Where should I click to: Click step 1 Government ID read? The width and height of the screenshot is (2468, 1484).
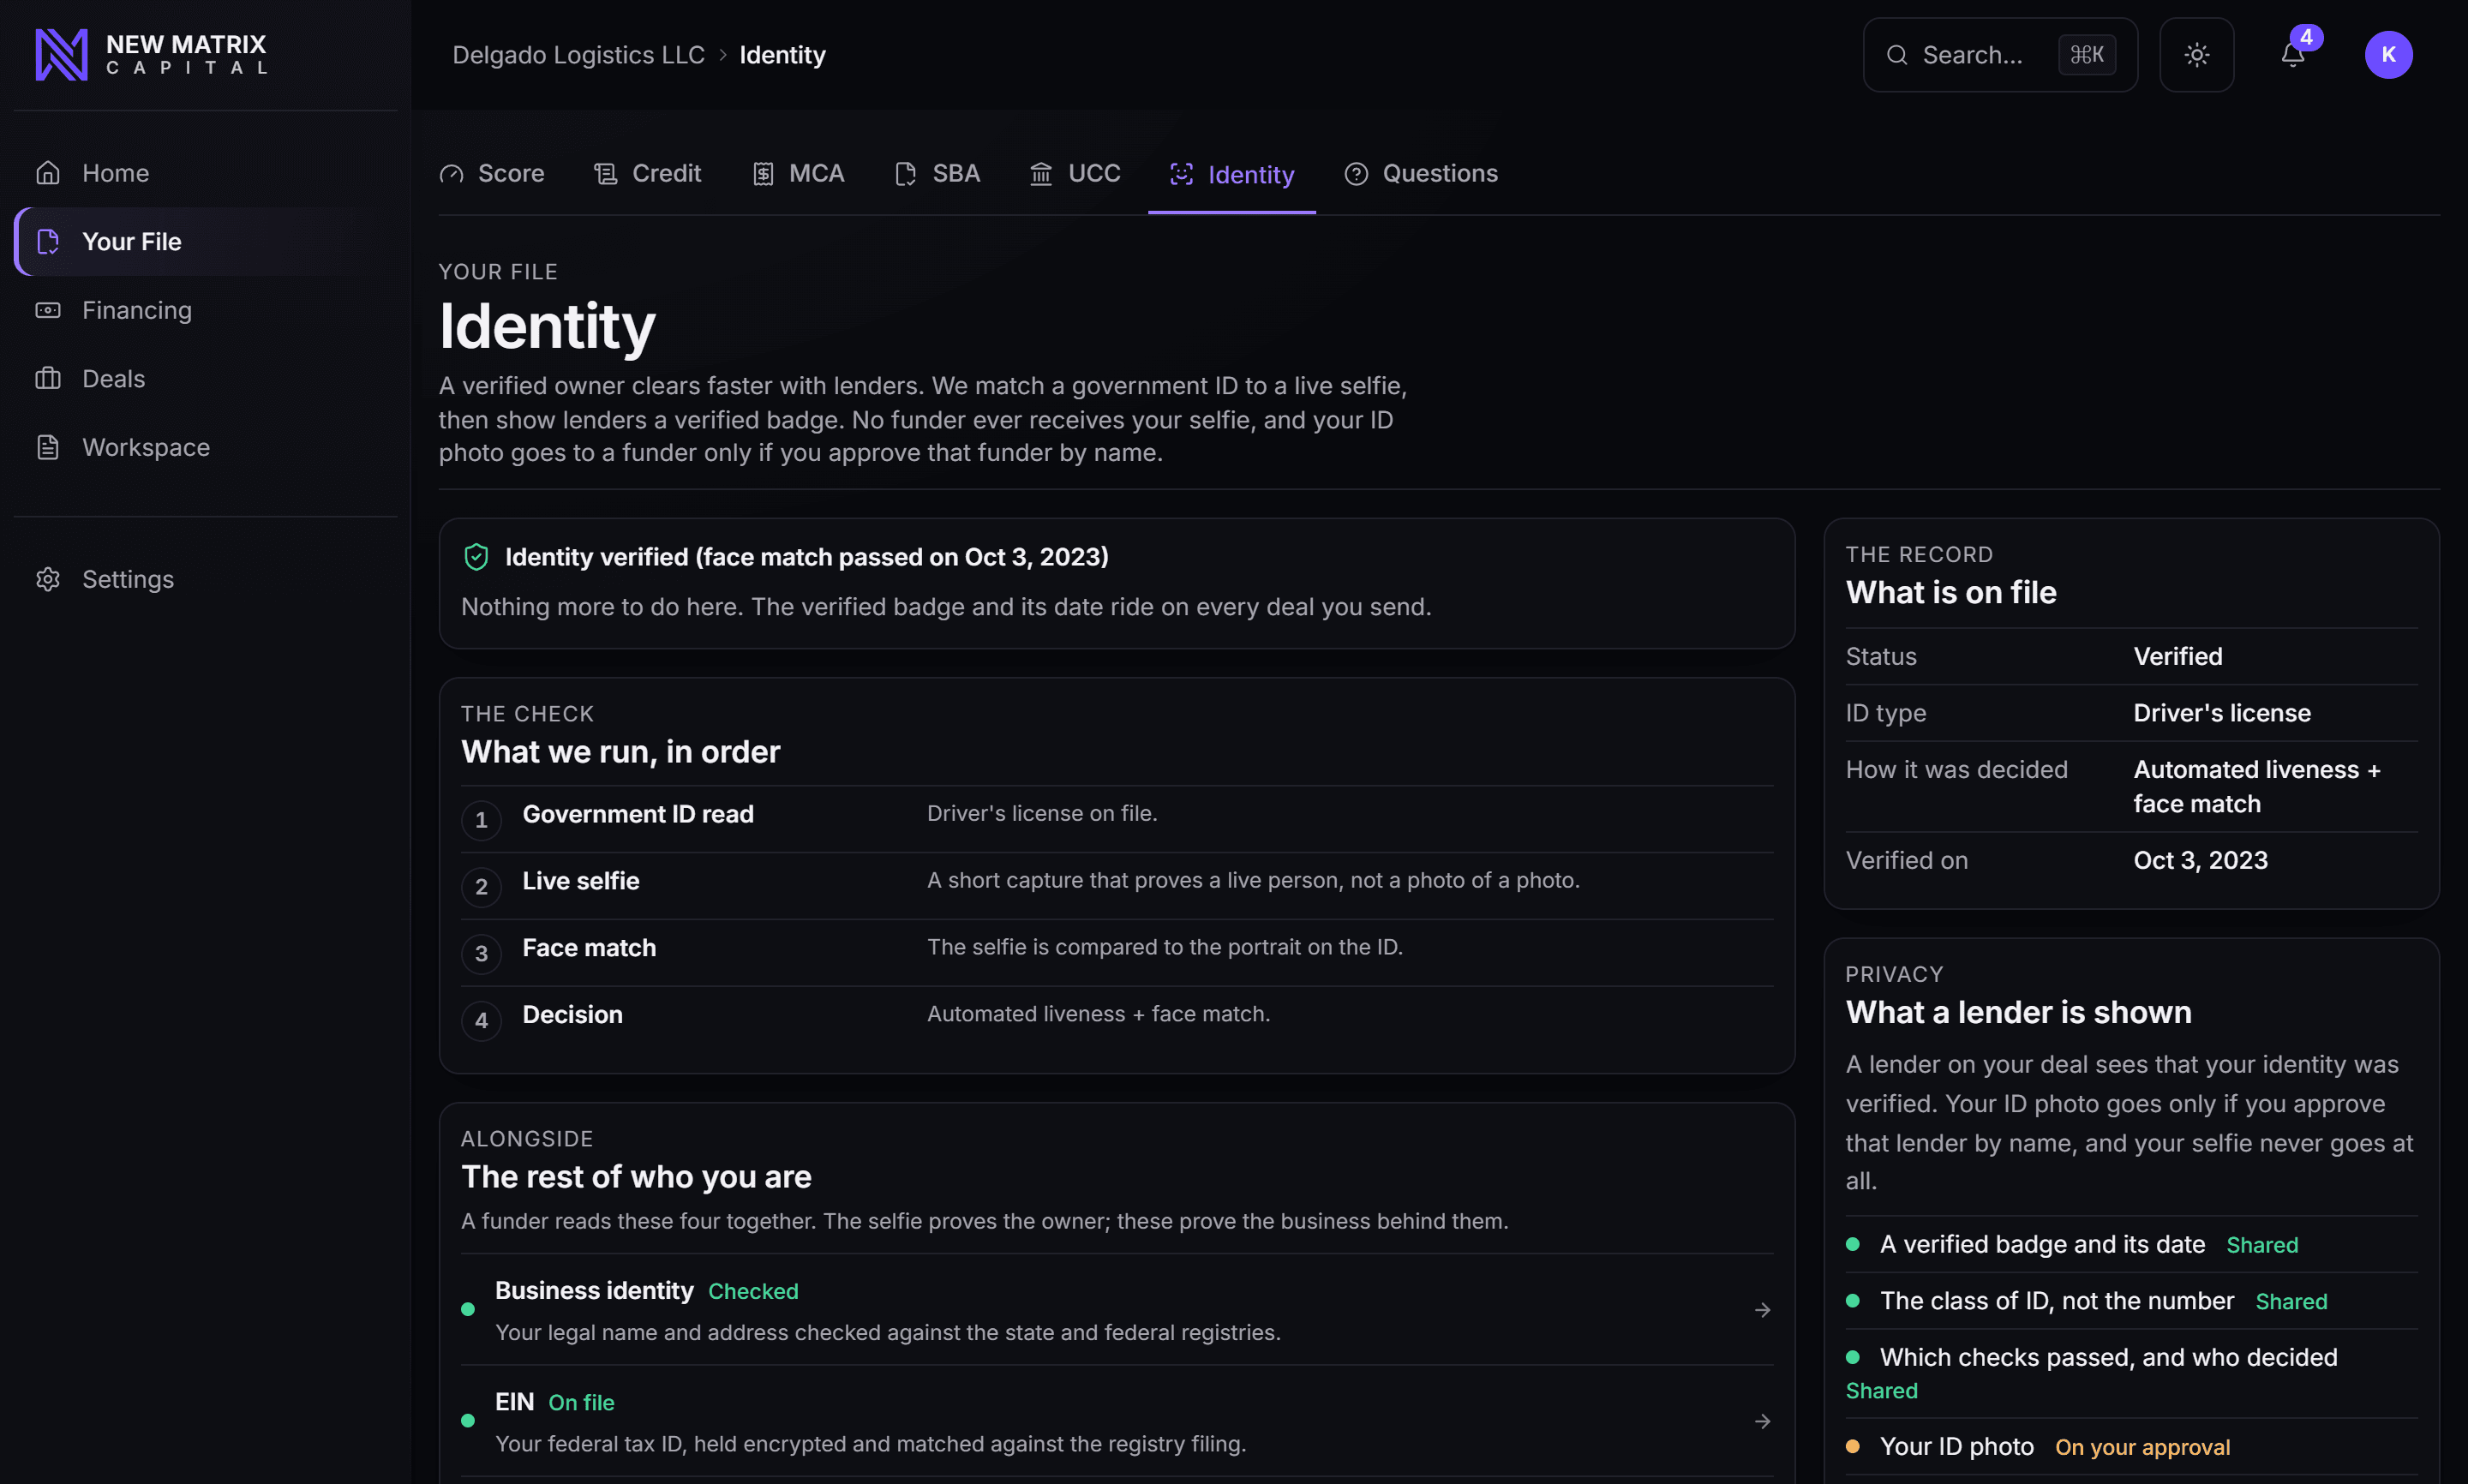pos(1116,819)
